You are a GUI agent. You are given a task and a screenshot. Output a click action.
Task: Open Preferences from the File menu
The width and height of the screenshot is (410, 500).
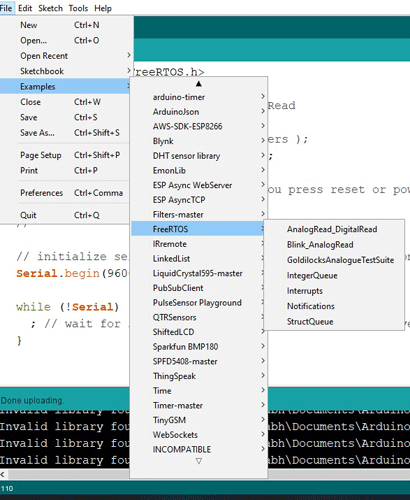[65, 193]
